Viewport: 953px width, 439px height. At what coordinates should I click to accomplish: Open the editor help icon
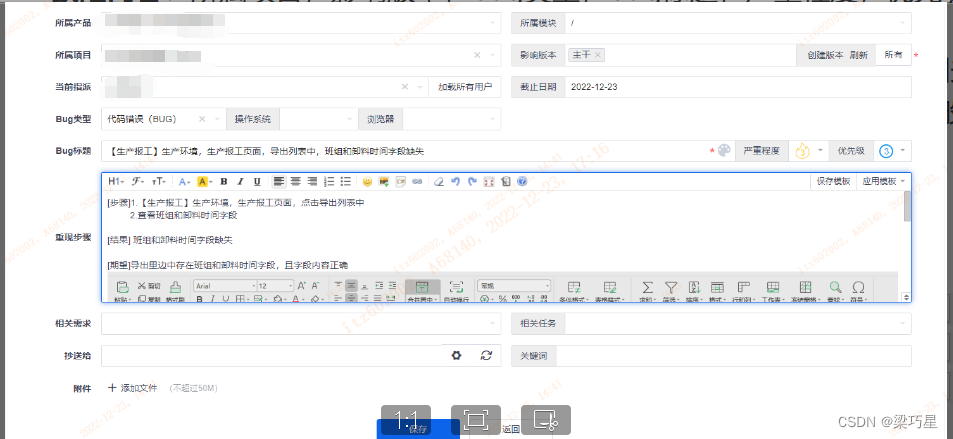(x=521, y=181)
